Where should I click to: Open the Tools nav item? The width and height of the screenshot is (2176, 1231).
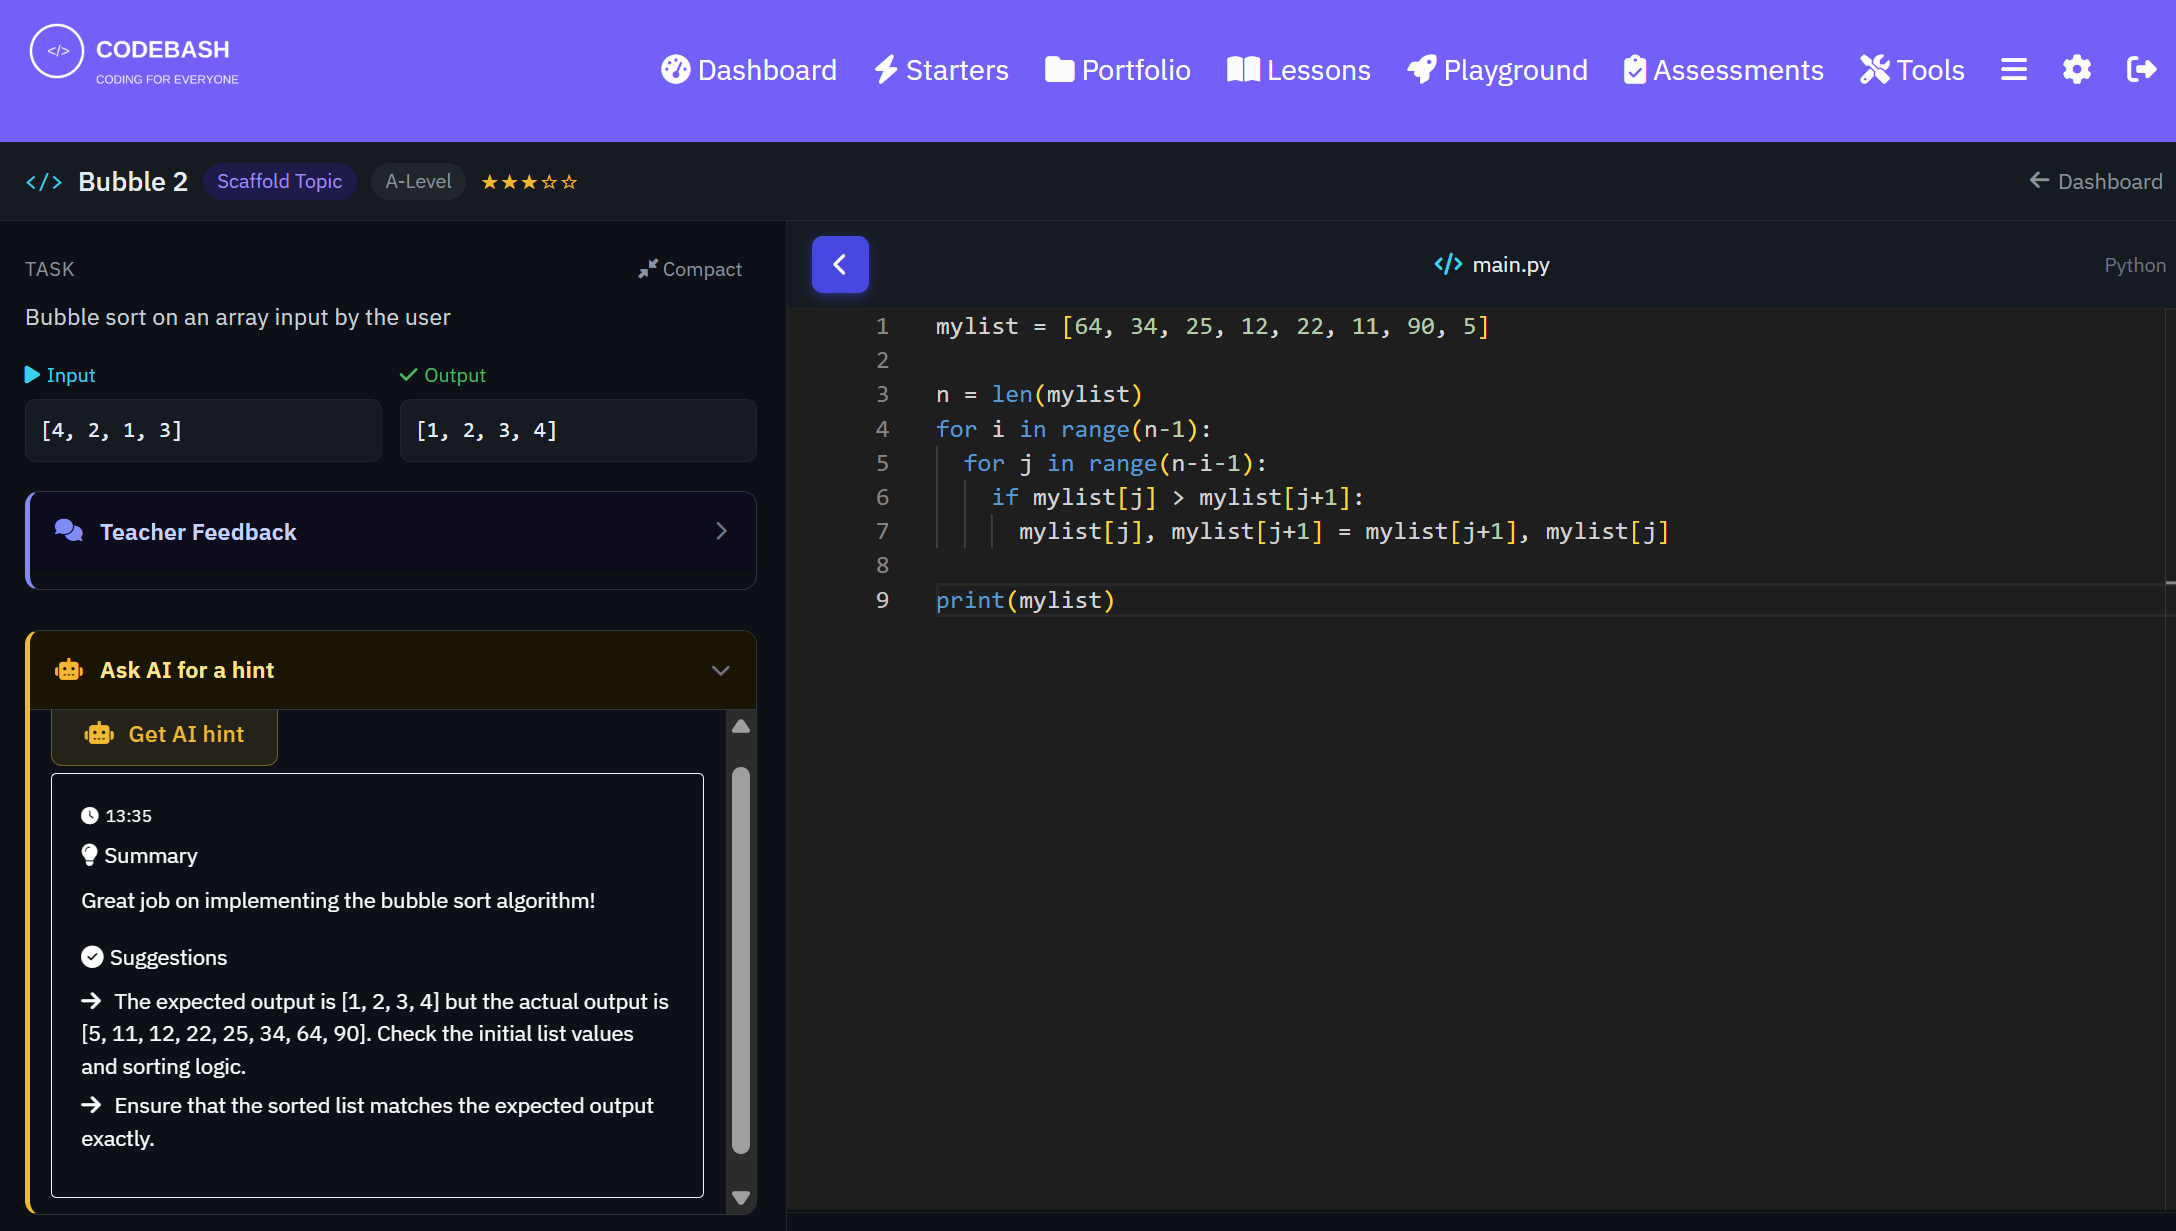tap(1912, 70)
